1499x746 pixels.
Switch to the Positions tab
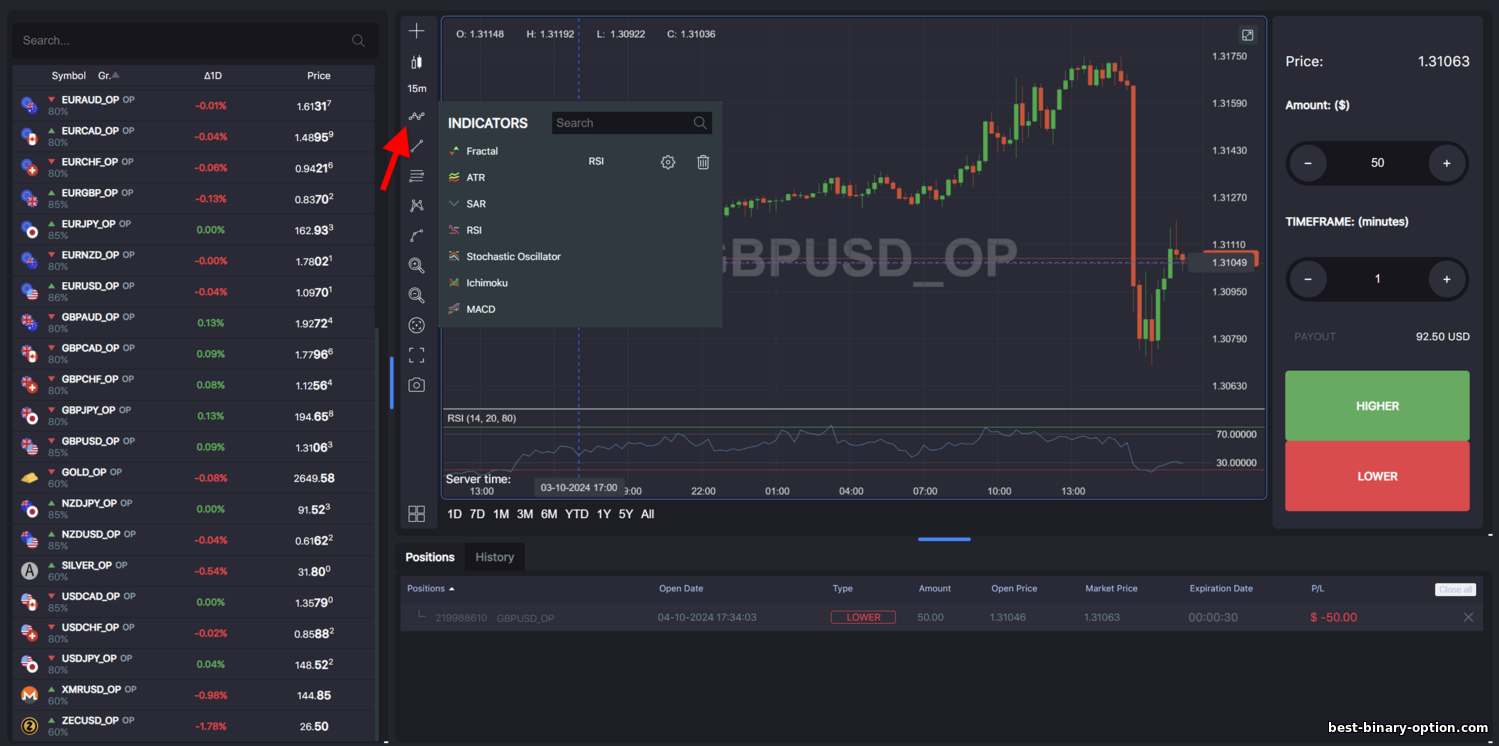(430, 557)
